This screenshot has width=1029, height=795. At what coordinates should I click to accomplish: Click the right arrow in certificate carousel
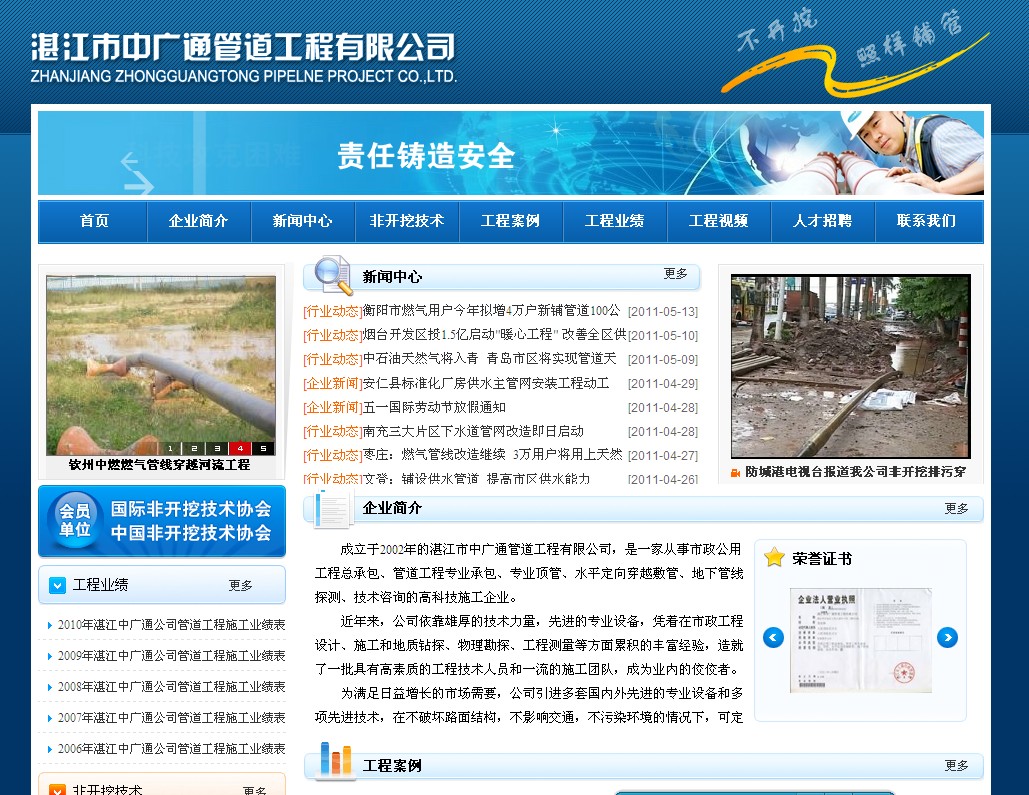947,638
